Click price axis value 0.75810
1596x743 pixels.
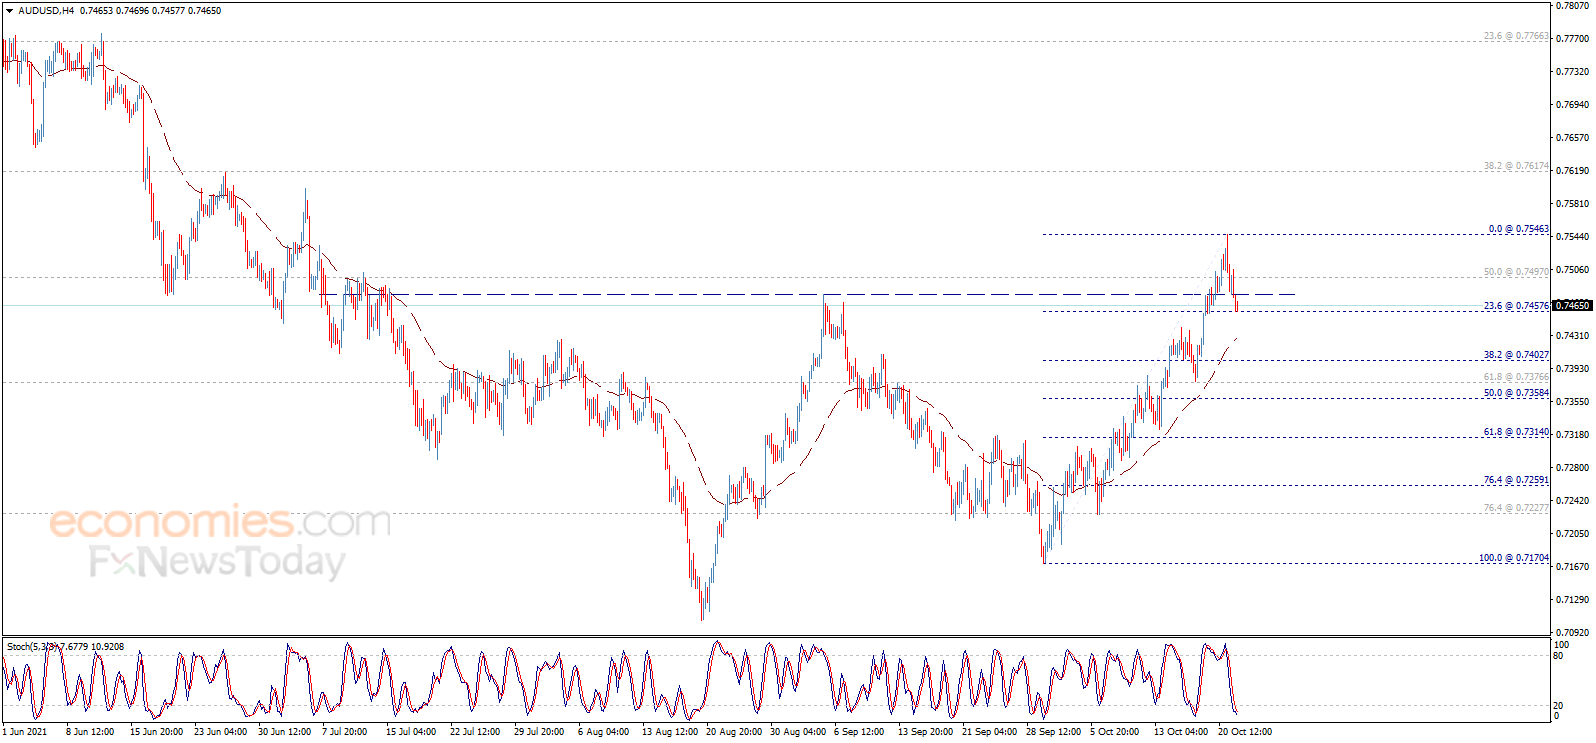(x=1574, y=204)
